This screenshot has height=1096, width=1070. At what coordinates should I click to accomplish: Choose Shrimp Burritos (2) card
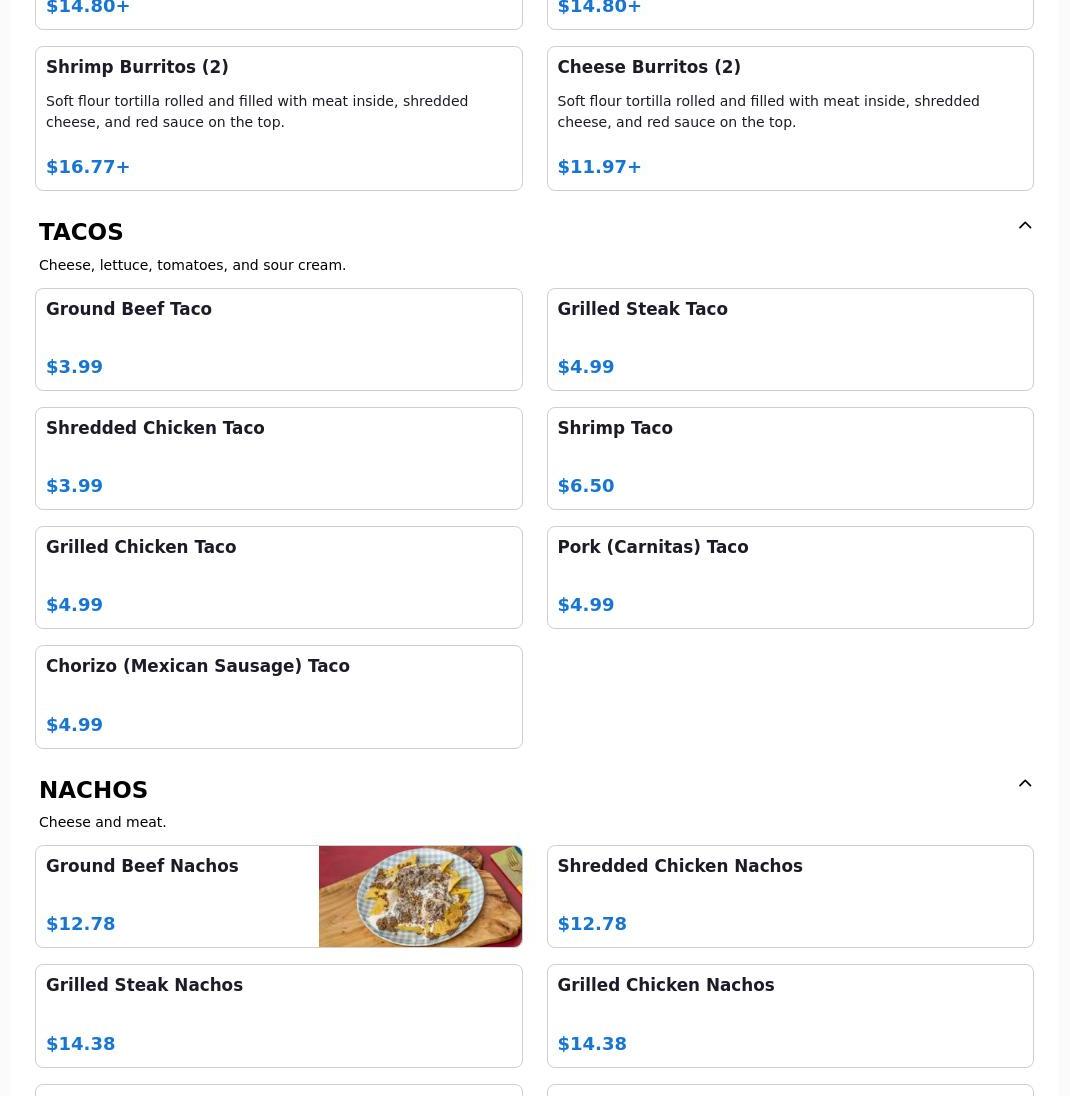tap(279, 118)
